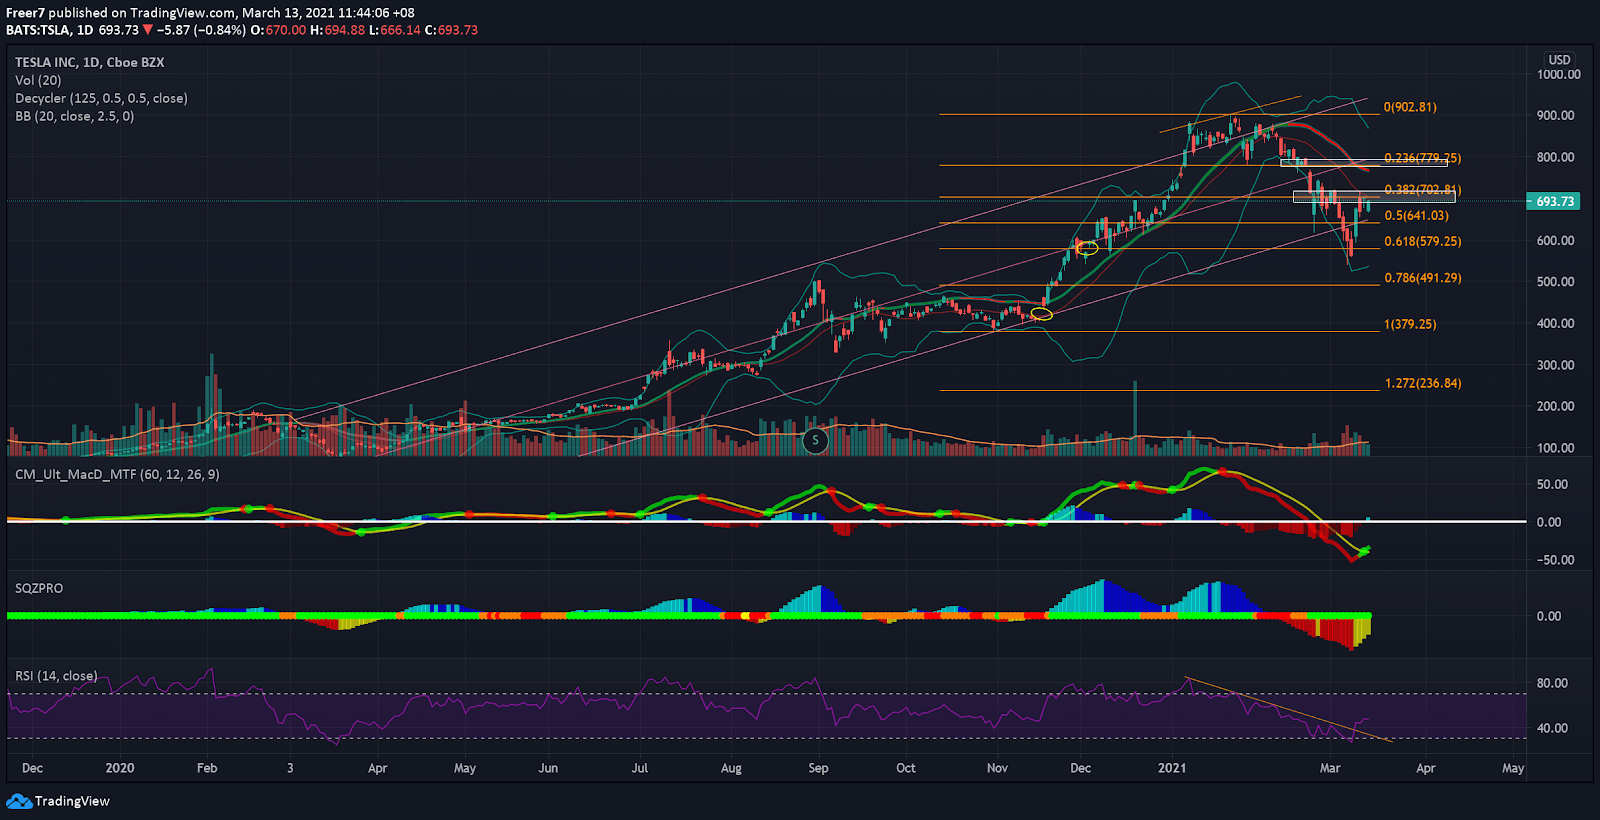The width and height of the screenshot is (1600, 820).
Task: Click the Fibonacci 0.236(779.25) level label
Action: tap(1422, 158)
